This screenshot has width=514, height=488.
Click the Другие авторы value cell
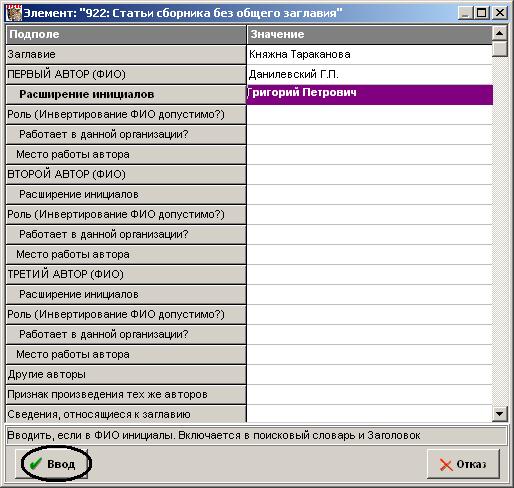[x=369, y=374]
